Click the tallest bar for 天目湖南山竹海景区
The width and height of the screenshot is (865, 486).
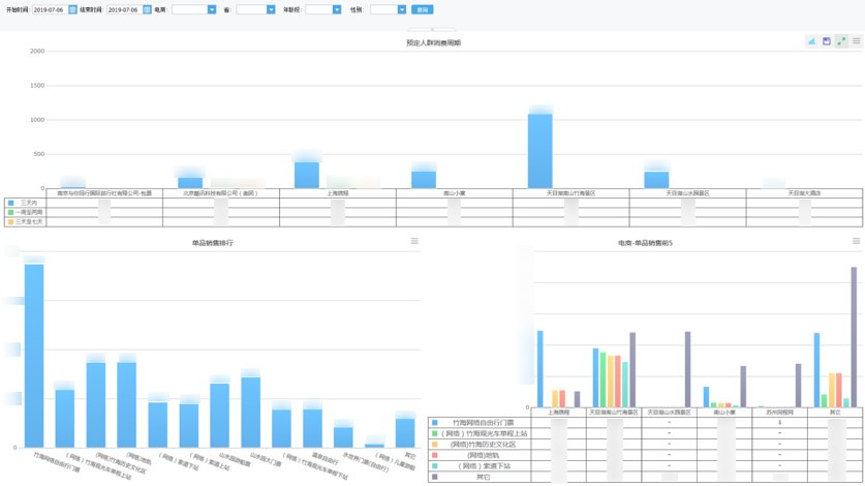click(540, 151)
